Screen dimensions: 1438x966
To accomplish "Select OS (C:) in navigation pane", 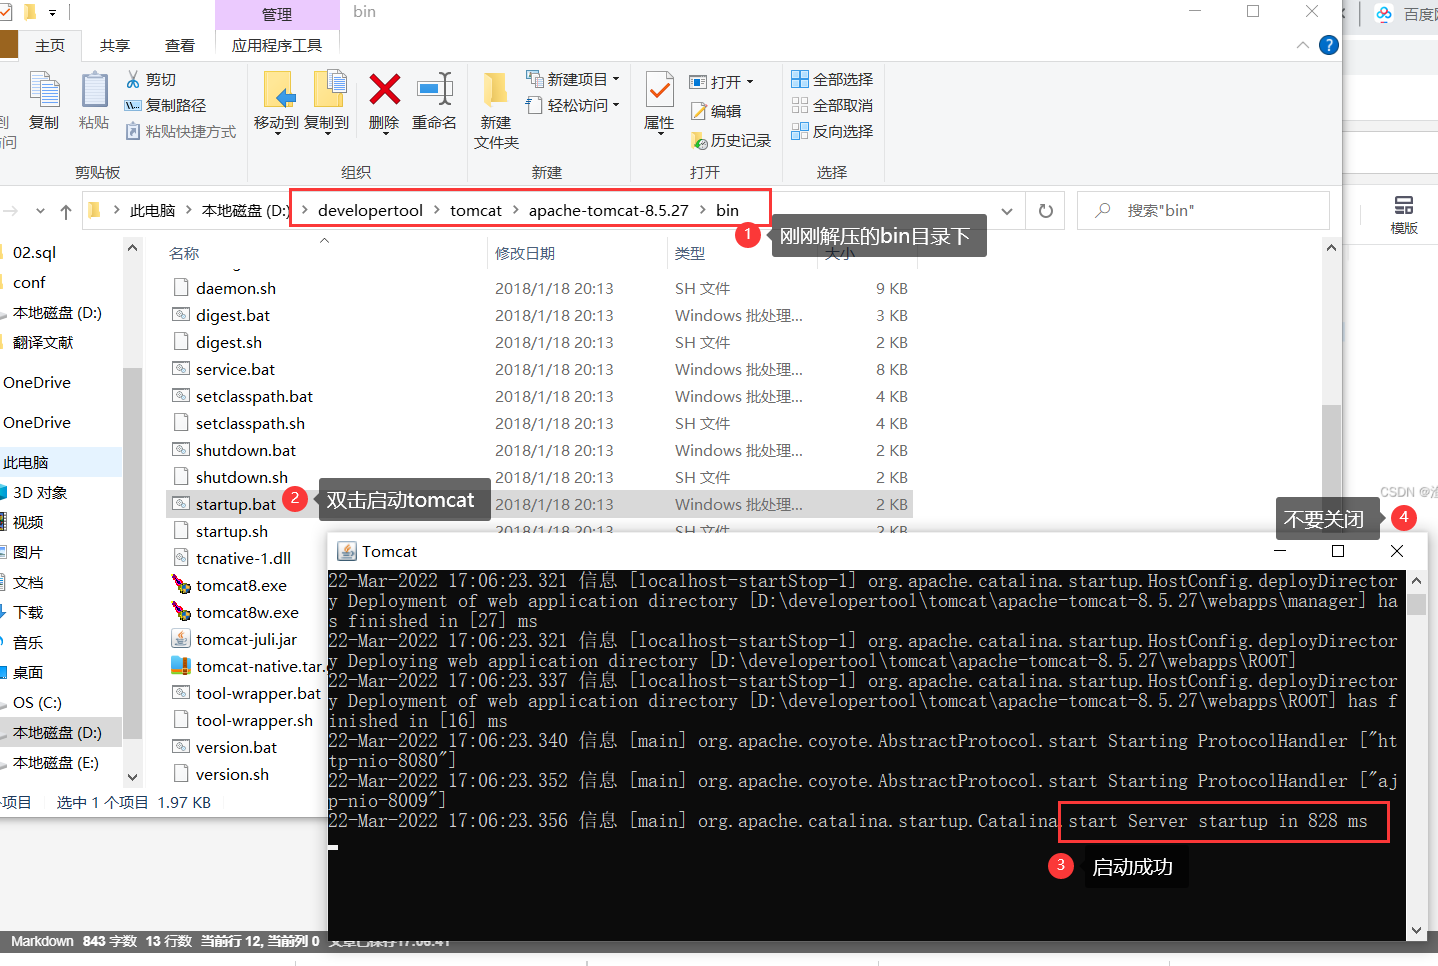I will pos(37,702).
